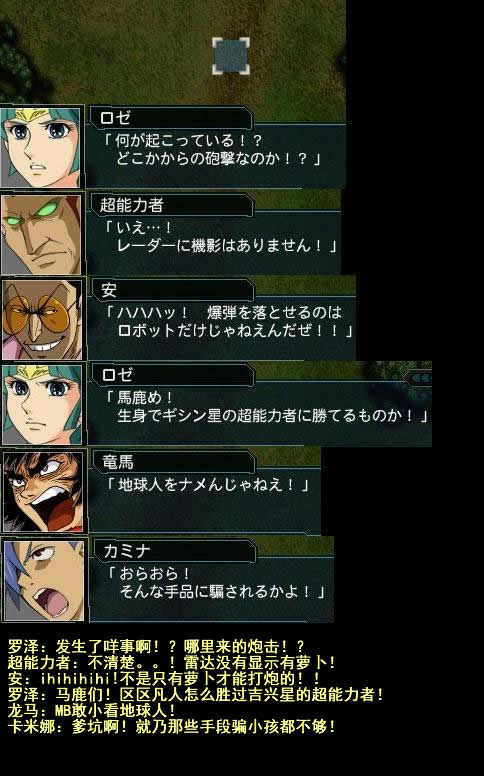Click dialogue line starting ハハハッ
Viewport: 484px width, 776px height.
click(x=224, y=312)
